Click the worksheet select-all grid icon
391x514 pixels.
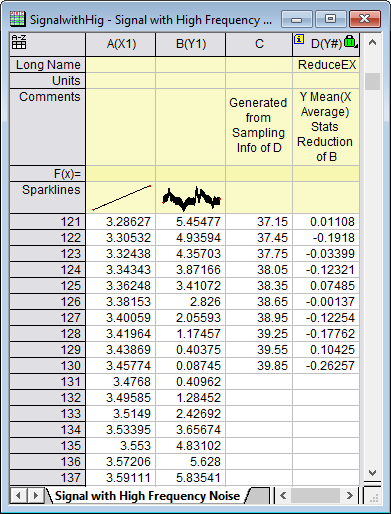pos(19,42)
